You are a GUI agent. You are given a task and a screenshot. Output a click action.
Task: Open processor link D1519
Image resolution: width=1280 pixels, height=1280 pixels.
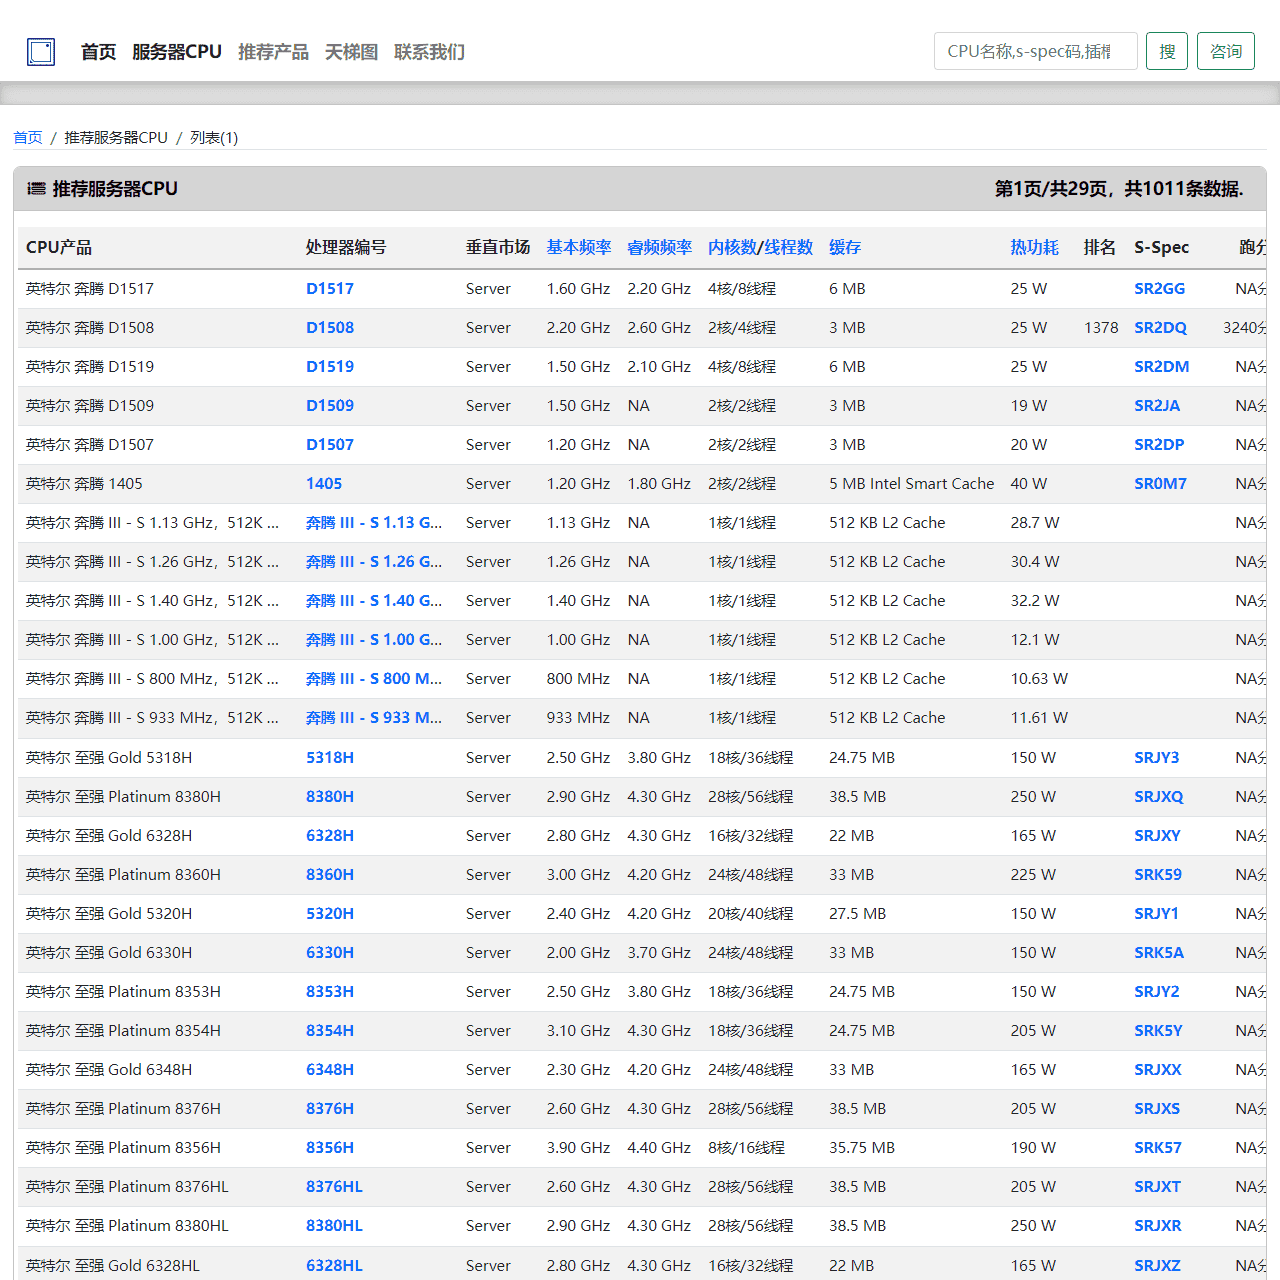[330, 366]
